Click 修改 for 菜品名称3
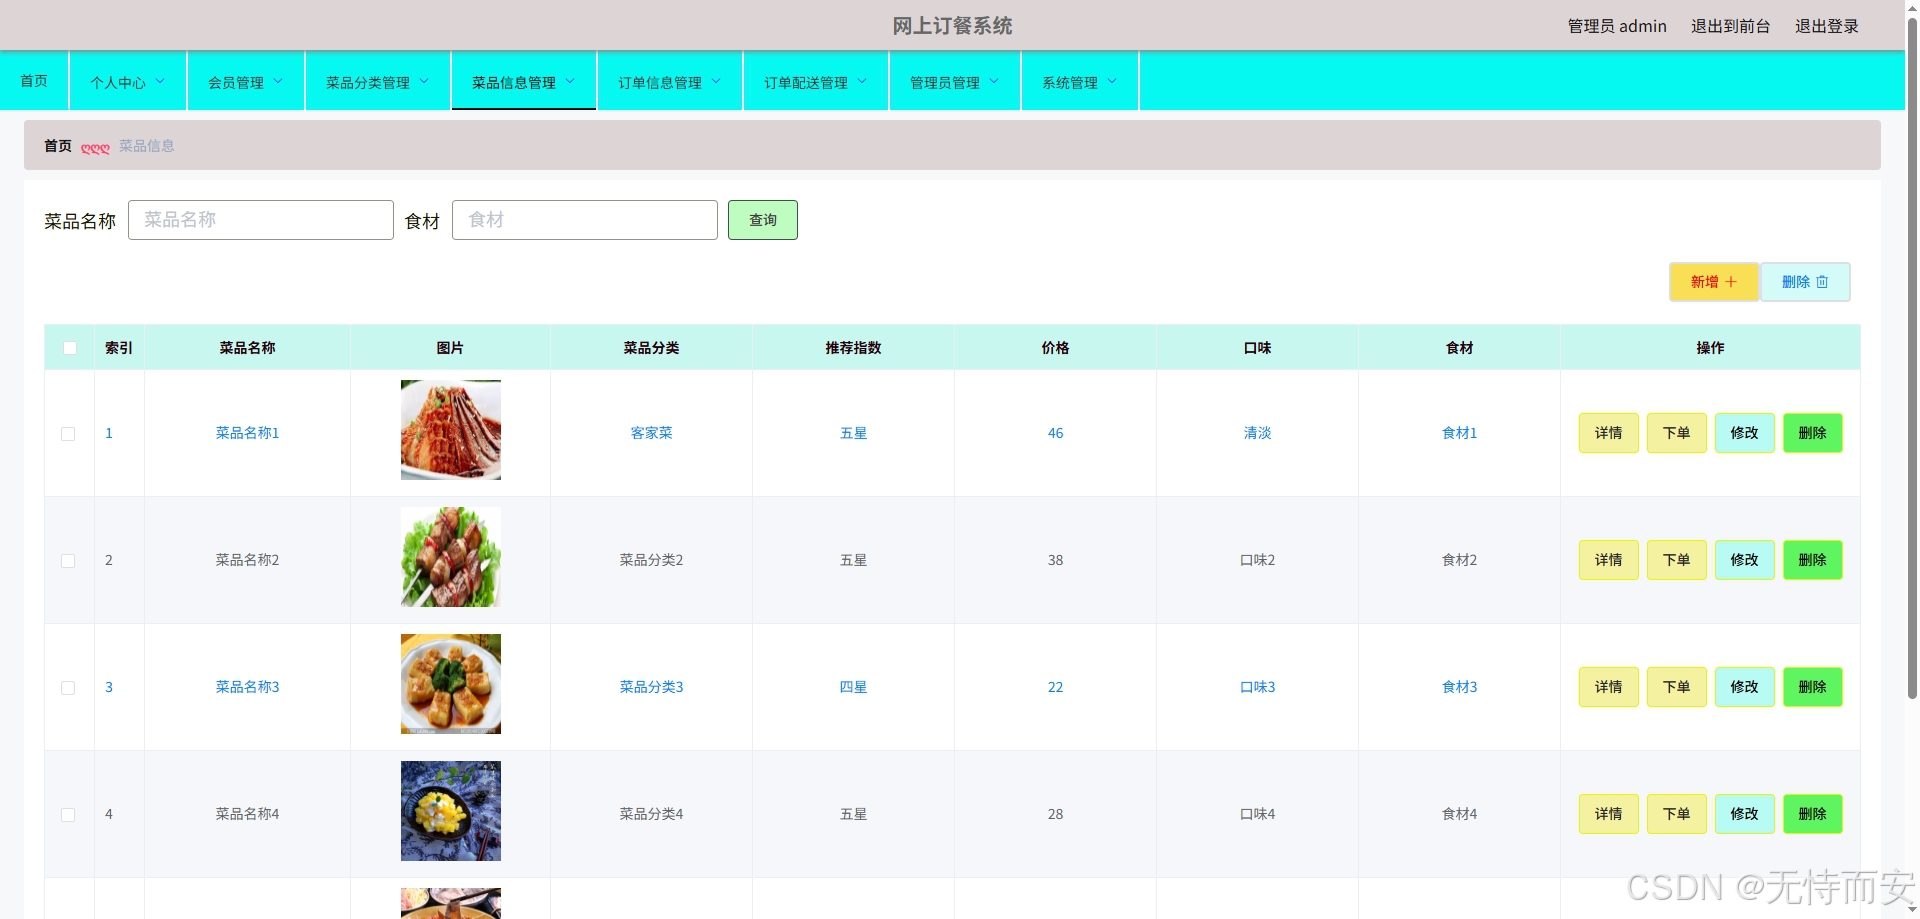This screenshot has width=1920, height=919. (x=1745, y=687)
